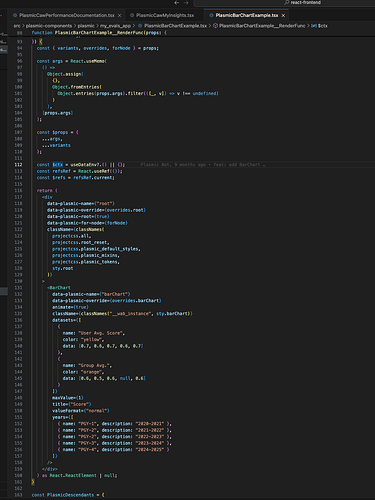Click the file icon on PlasmicCawMyInsights.tsx tab

(x=132, y=15)
